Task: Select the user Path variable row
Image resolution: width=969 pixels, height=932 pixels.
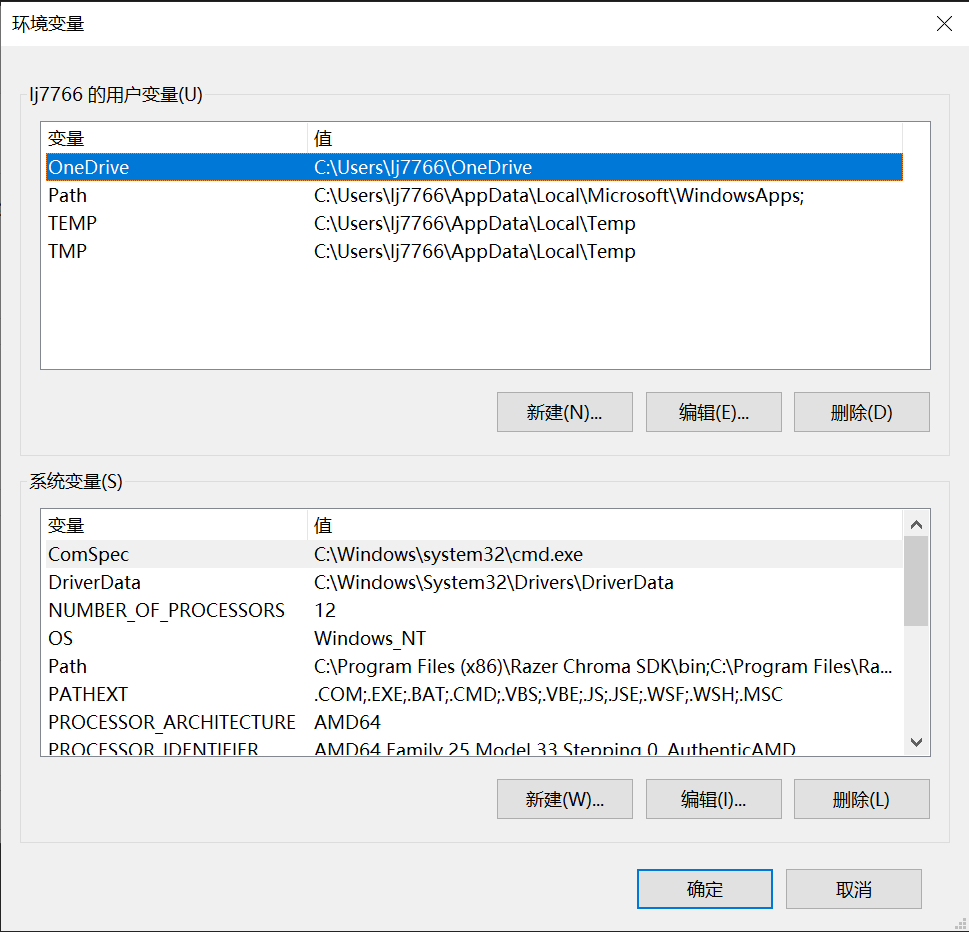Action: 68,196
